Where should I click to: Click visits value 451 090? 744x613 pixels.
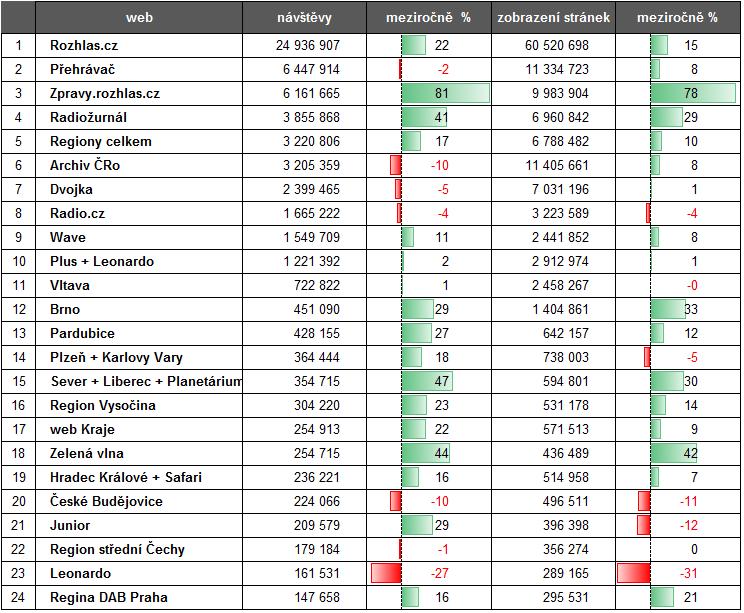click(x=317, y=309)
